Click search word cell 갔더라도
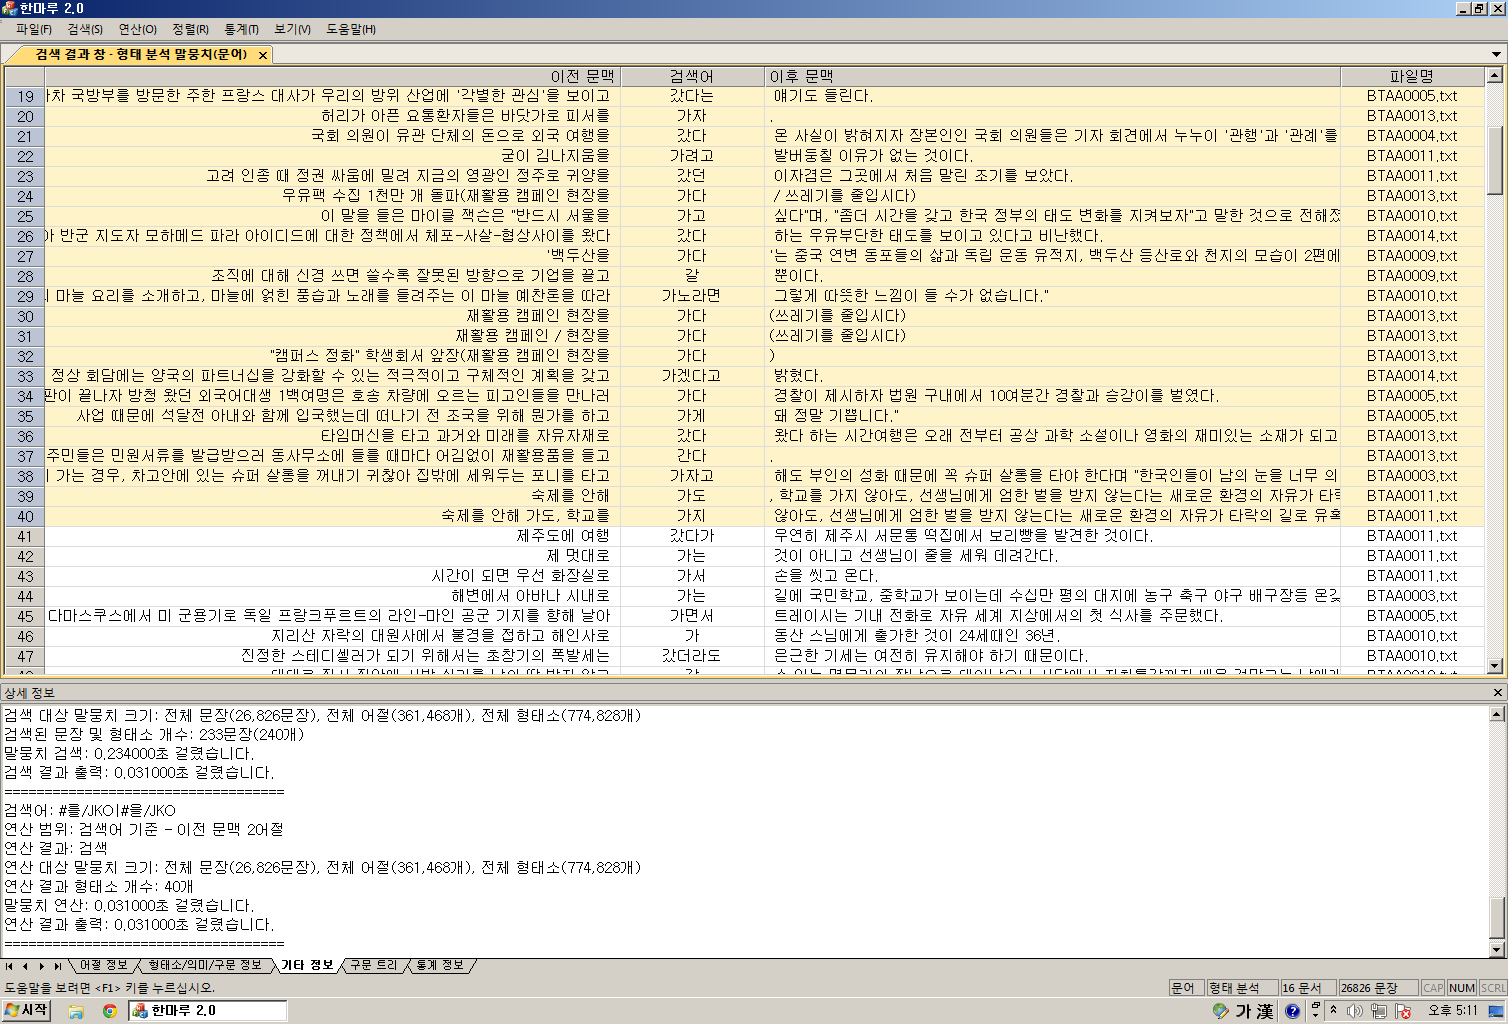This screenshot has width=1508, height=1024. [x=691, y=656]
